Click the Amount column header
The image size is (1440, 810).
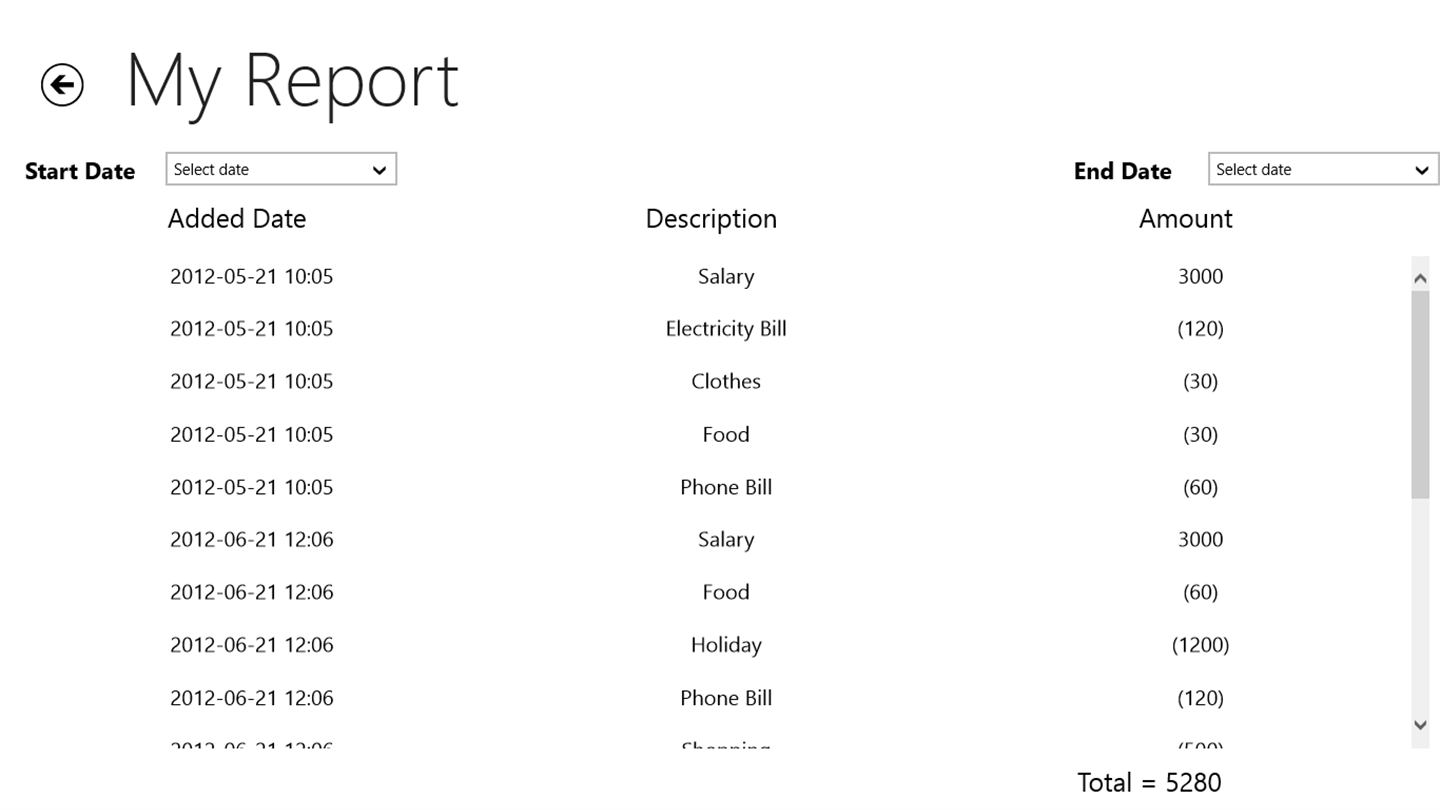[1185, 219]
